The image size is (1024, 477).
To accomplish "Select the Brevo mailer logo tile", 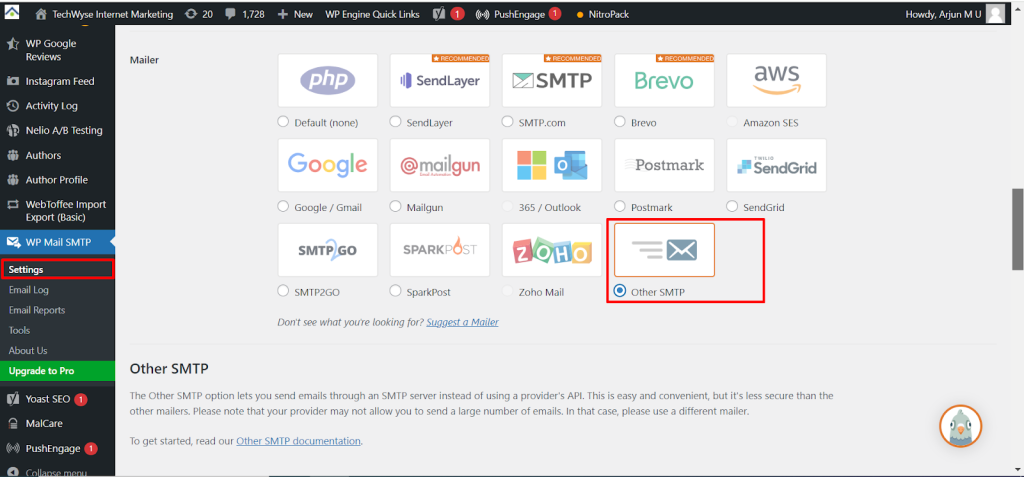I will pos(664,81).
